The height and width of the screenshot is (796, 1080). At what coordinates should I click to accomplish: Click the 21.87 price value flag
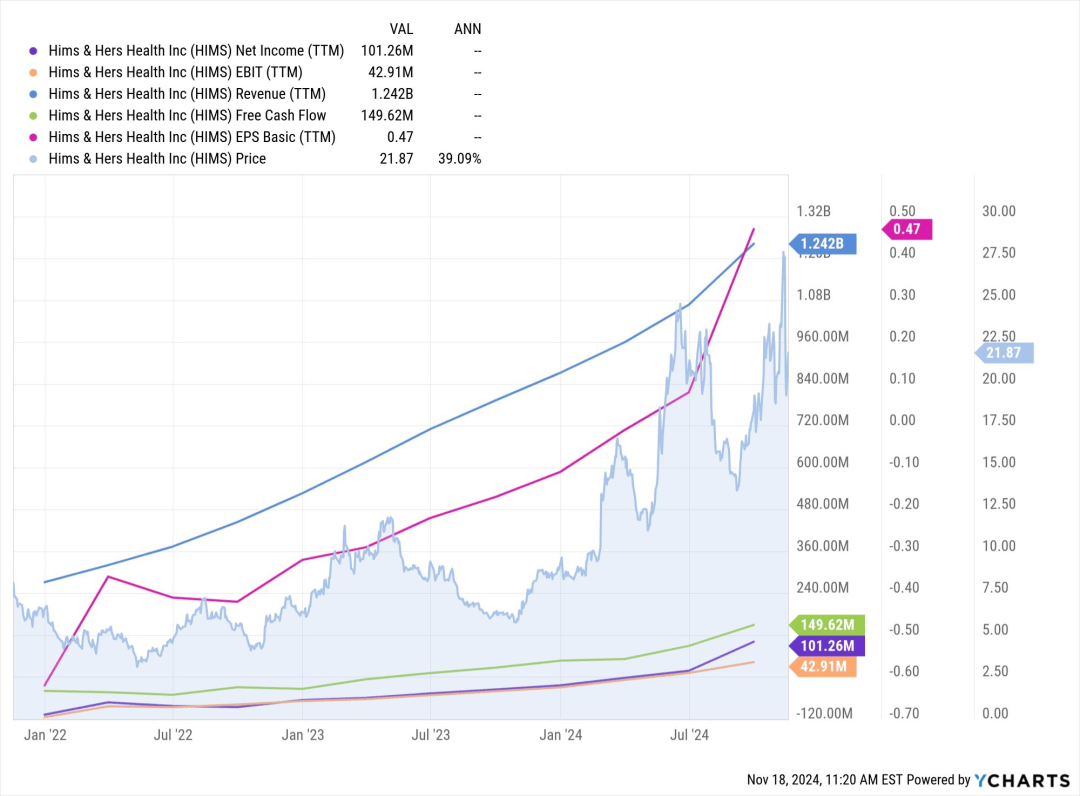point(1004,353)
